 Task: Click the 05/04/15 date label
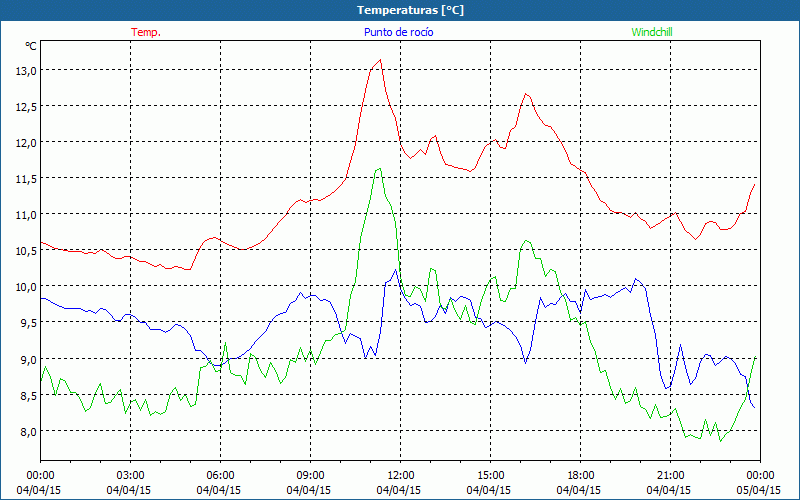click(x=759, y=490)
